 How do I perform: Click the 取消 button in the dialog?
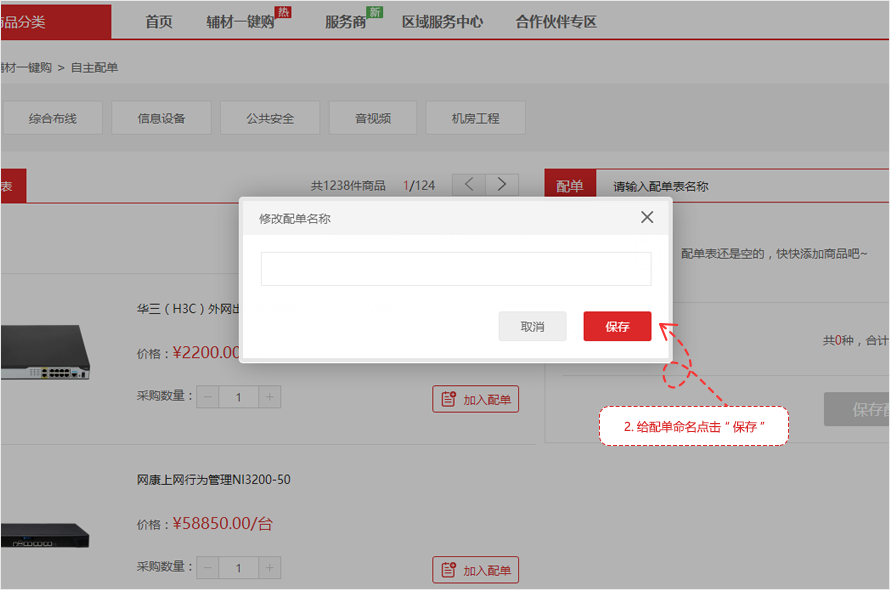pos(532,327)
